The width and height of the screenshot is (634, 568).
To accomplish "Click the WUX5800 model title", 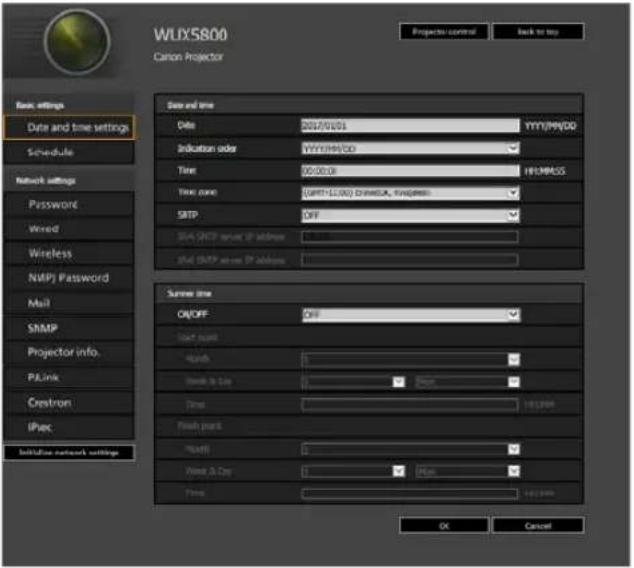I will pos(190,35).
